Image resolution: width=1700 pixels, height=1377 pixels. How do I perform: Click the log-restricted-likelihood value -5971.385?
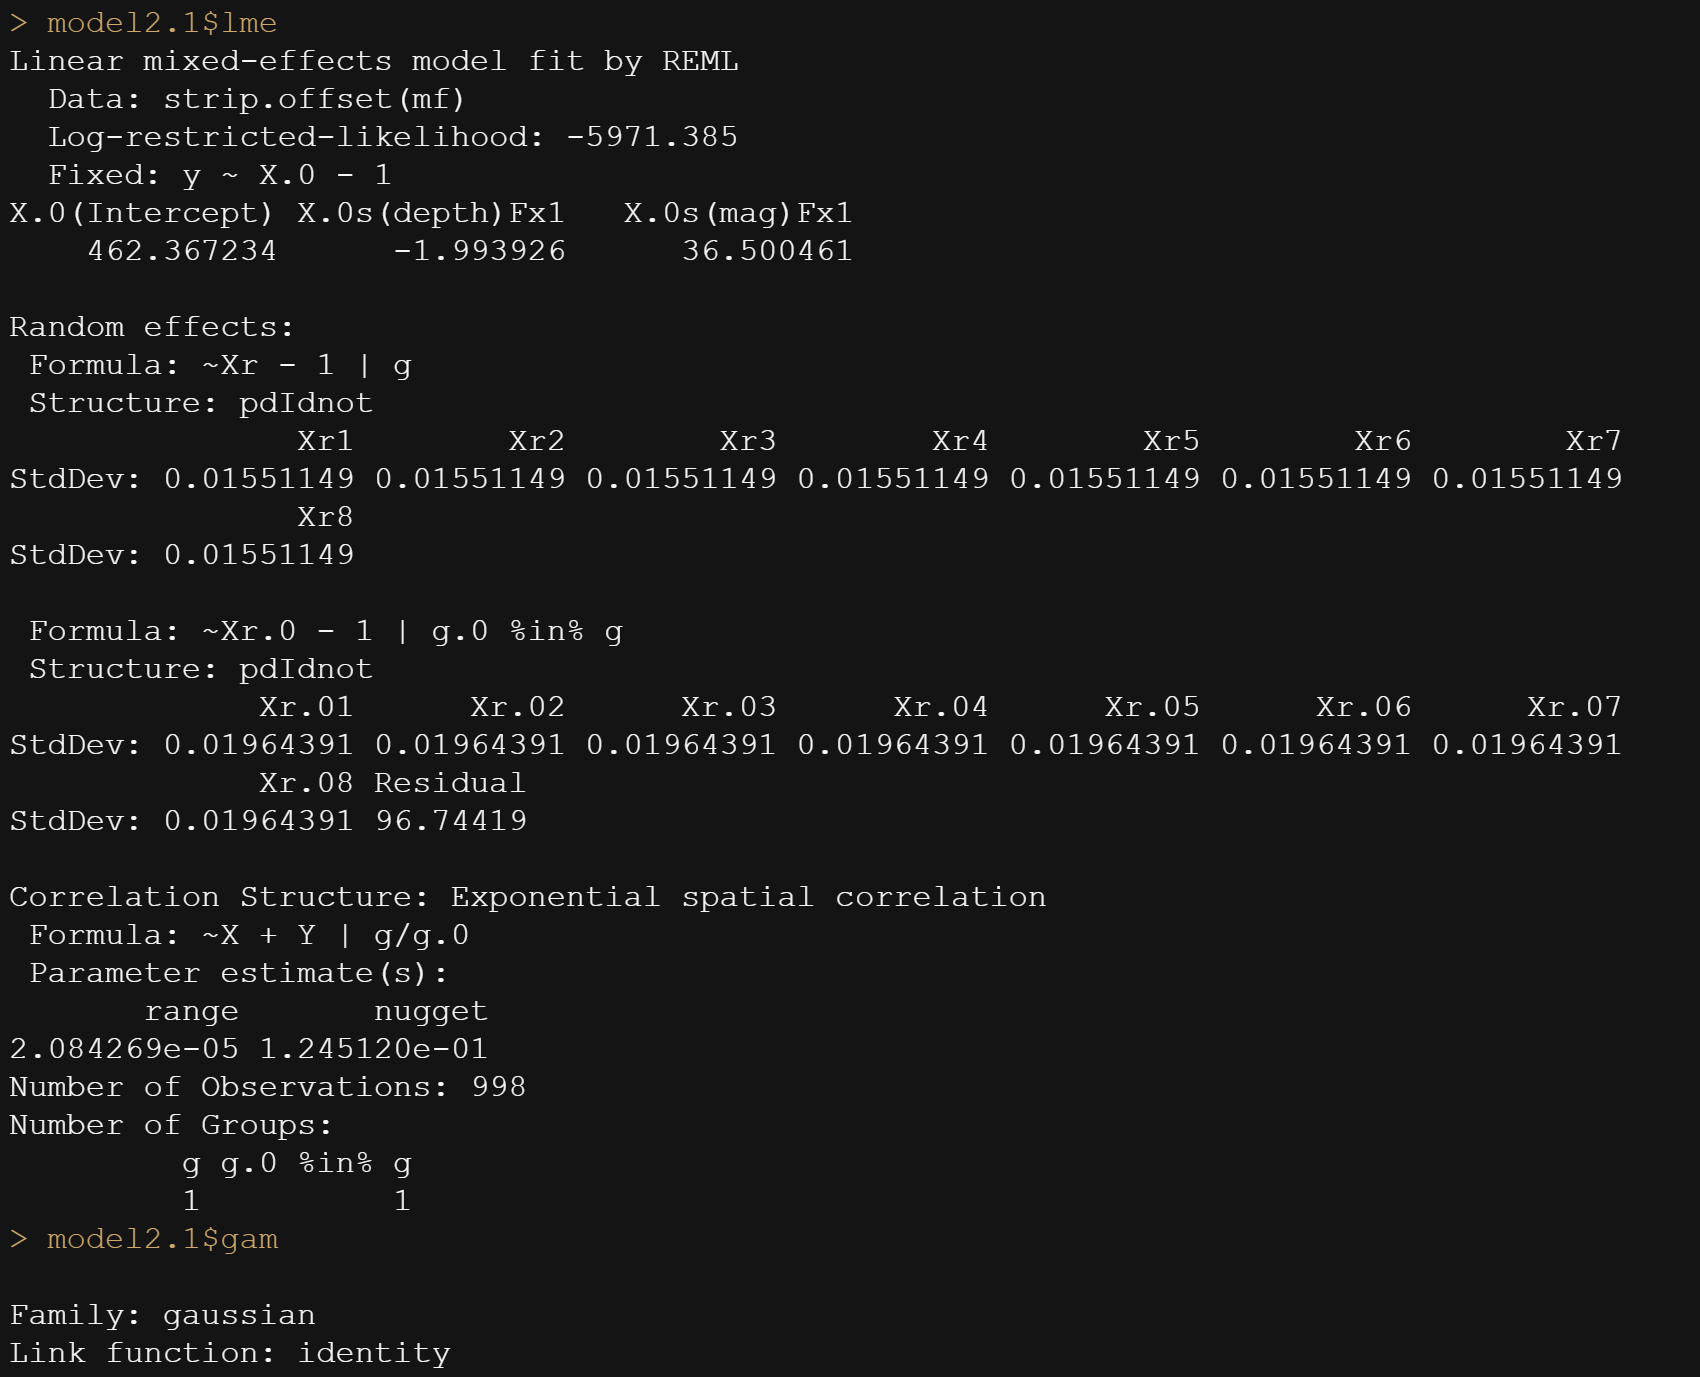[x=652, y=137]
